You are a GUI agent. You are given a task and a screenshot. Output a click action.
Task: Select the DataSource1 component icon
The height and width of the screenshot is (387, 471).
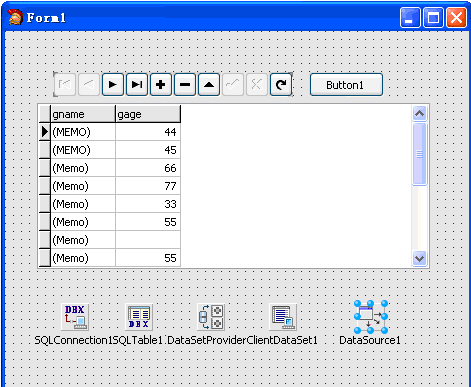[x=371, y=317]
